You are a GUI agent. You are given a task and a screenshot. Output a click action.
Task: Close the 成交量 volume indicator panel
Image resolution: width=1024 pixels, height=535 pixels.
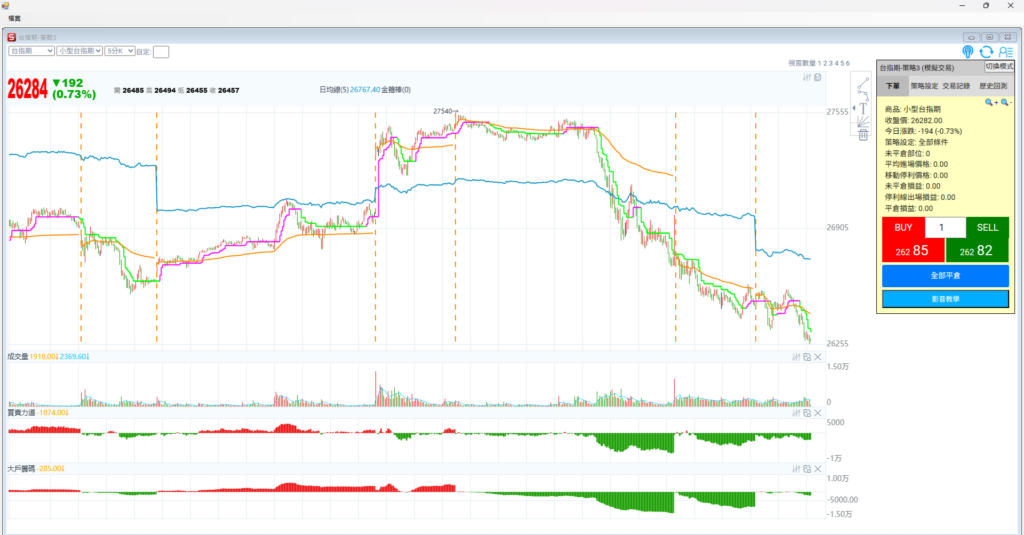817,357
